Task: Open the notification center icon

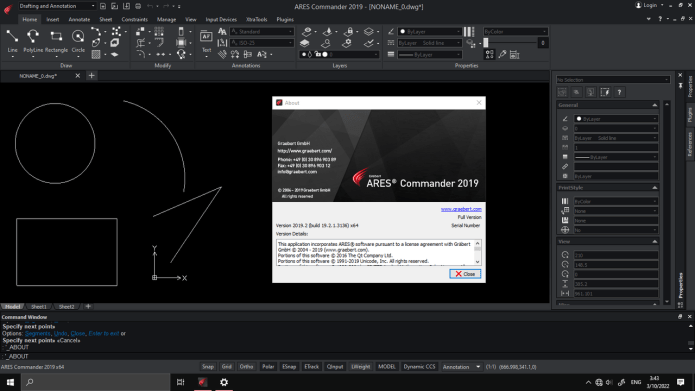Action: pyautogui.click(x=681, y=382)
